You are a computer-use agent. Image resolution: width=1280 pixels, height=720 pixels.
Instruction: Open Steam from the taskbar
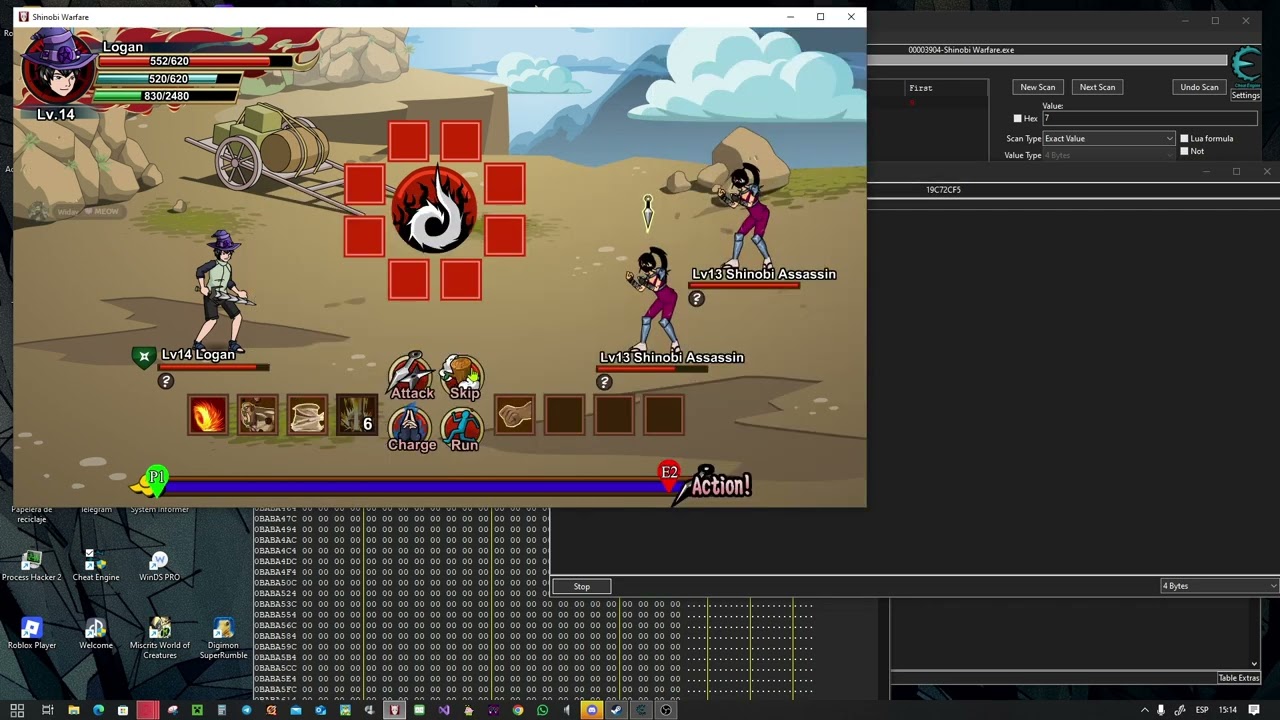(617, 710)
